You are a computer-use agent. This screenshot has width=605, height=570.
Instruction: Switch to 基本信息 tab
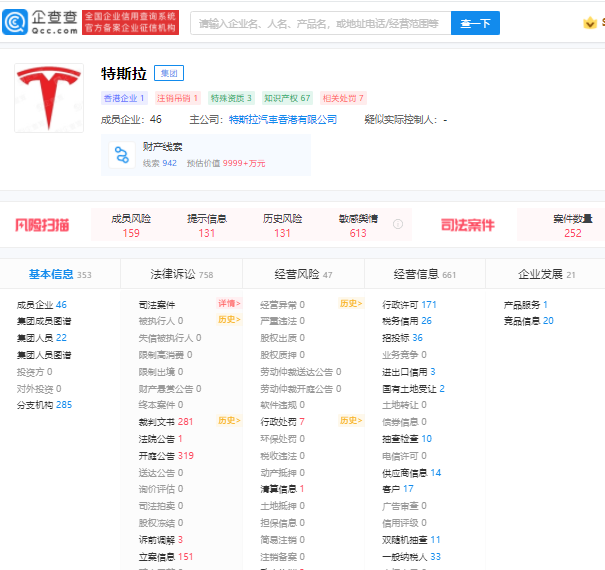60,274
